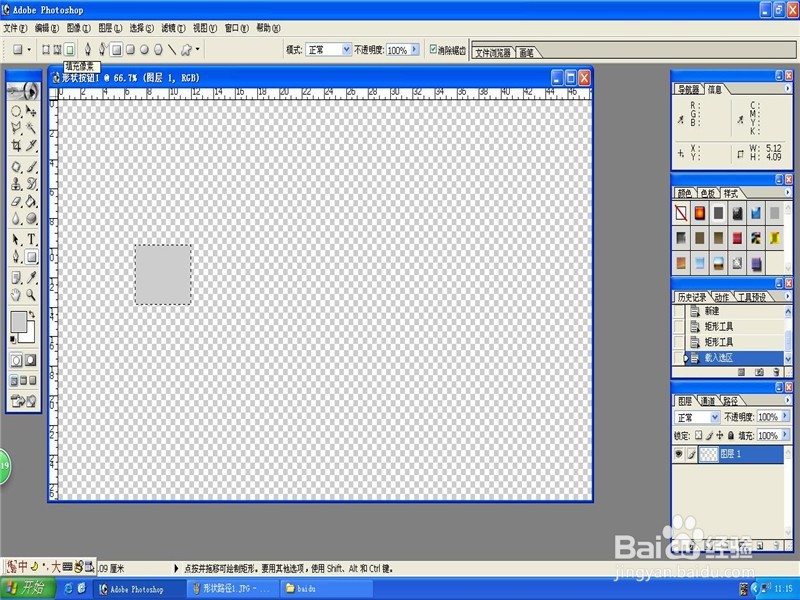Image resolution: width=800 pixels, height=600 pixels.
Task: Select the History Brush tool
Action: [x=31, y=184]
